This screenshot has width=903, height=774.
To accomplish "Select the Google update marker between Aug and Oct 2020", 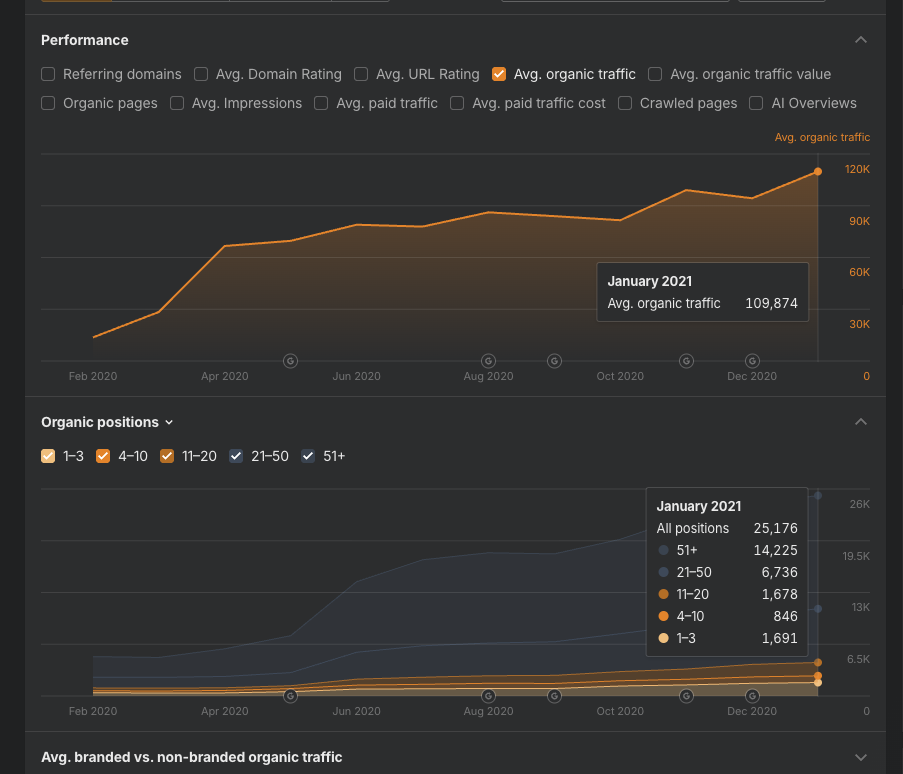I will tap(554, 361).
